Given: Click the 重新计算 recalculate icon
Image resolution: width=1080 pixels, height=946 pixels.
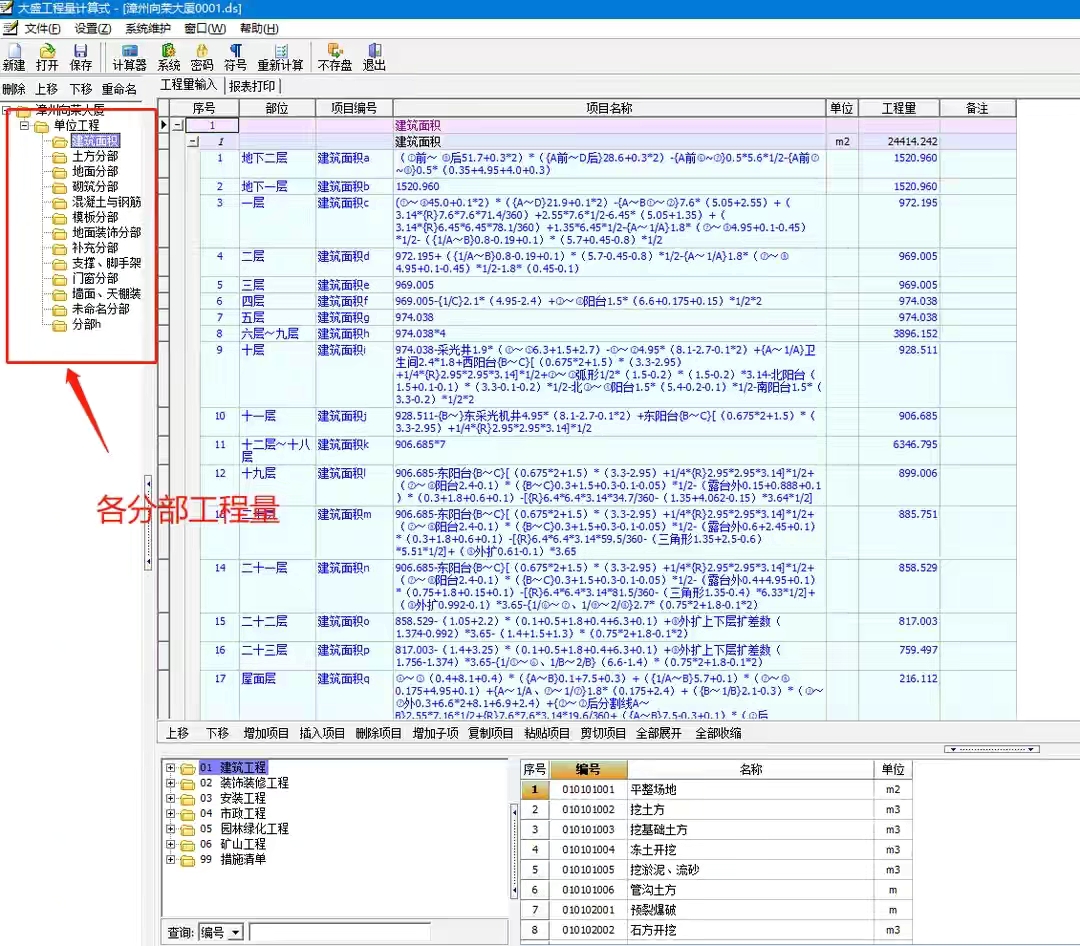Looking at the screenshot, I should pos(280,51).
